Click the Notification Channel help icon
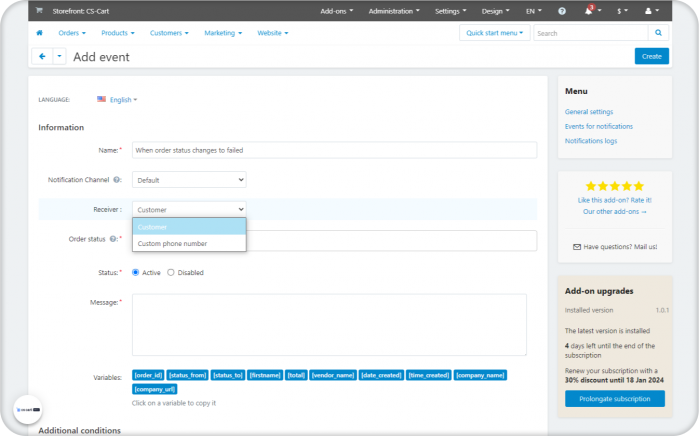Image resolution: width=700 pixels, height=436 pixels. coord(117,180)
